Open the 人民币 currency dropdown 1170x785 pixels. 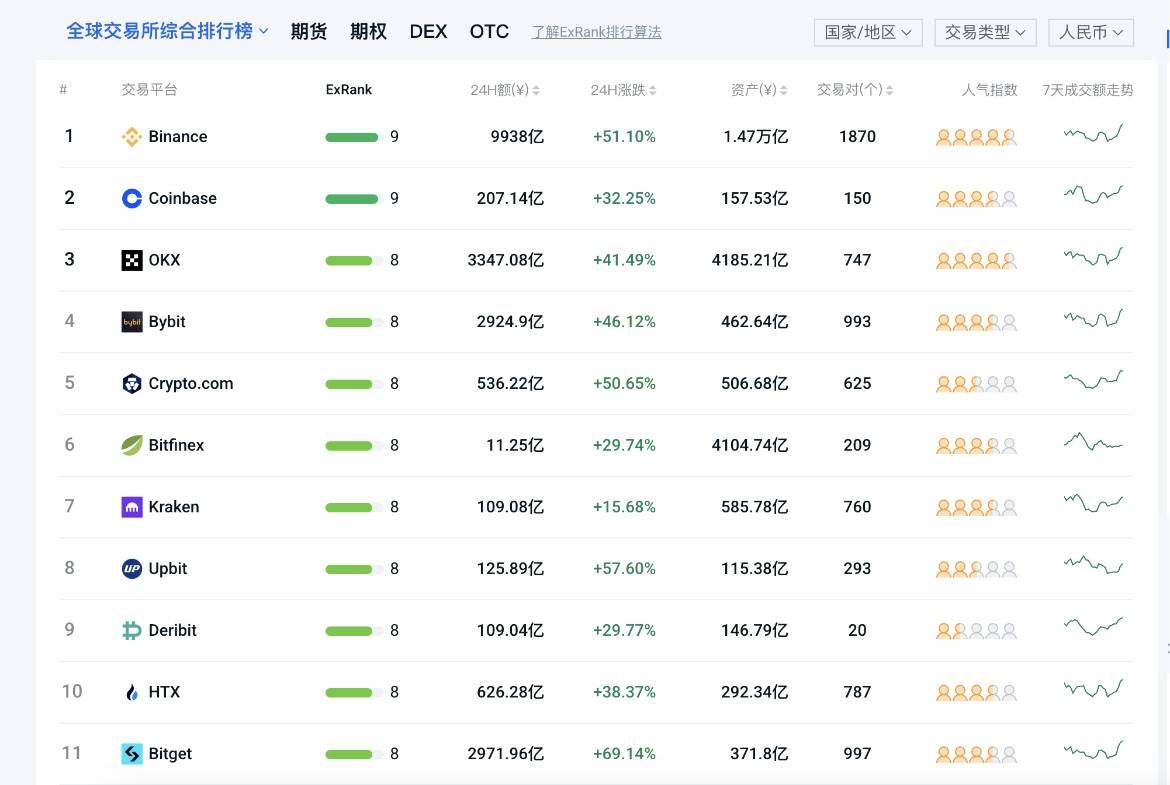[x=1091, y=32]
